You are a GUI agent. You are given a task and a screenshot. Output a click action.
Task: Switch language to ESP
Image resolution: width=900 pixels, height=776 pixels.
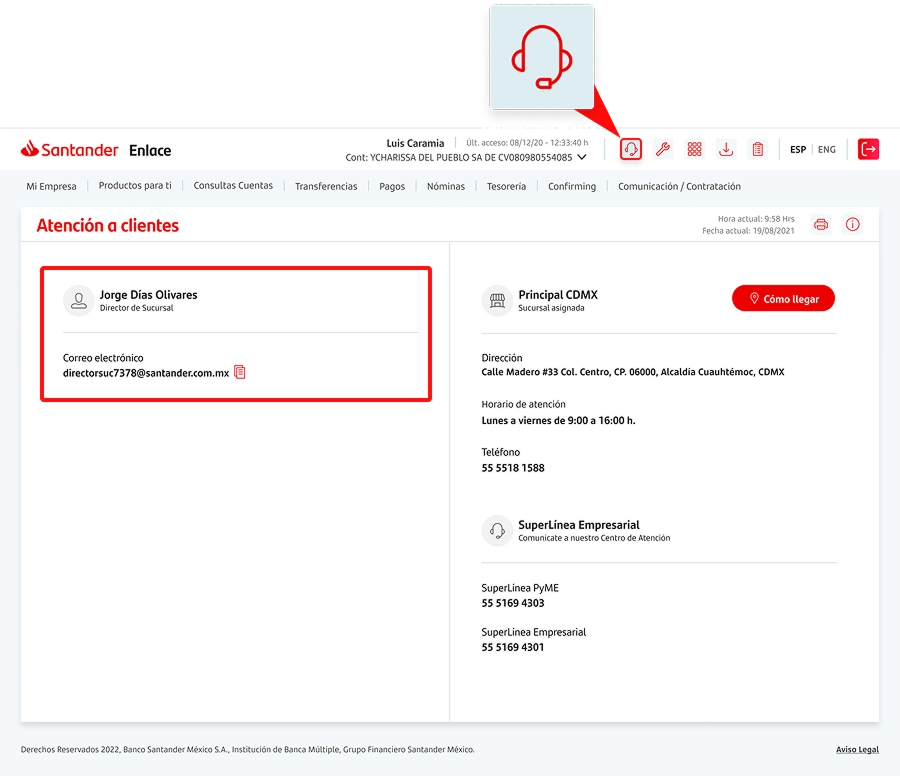coord(798,150)
